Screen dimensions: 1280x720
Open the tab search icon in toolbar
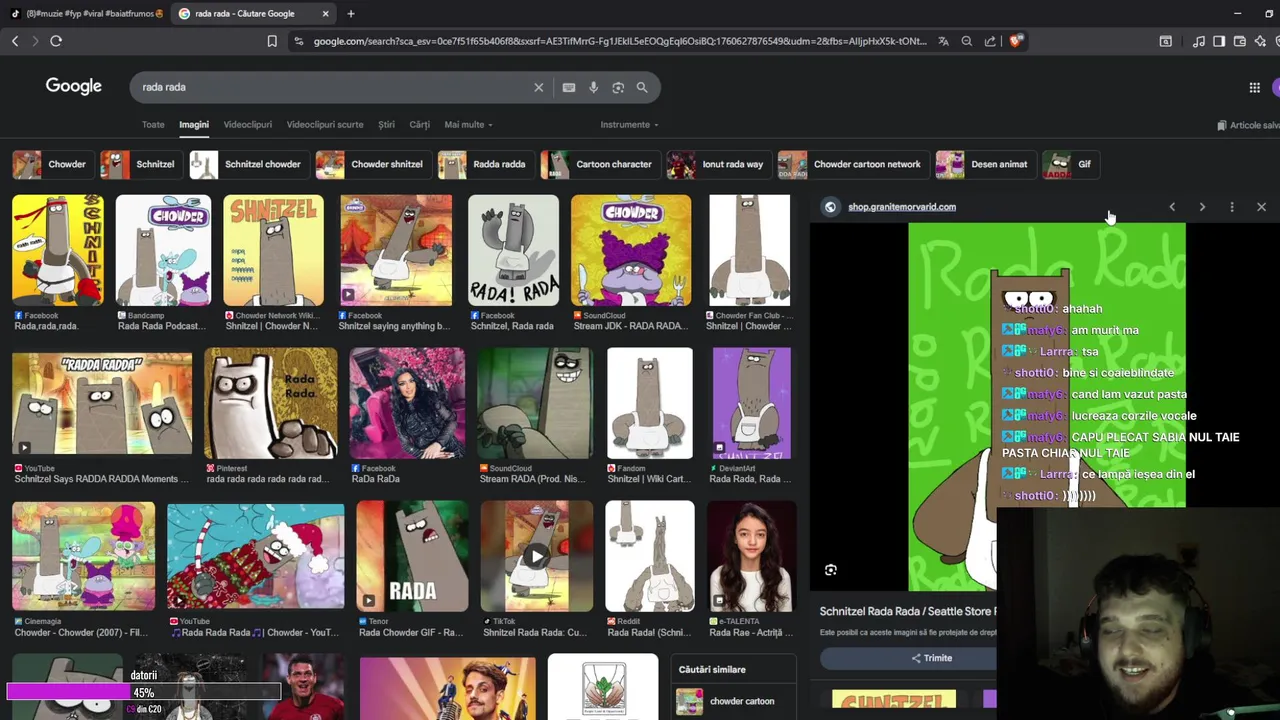click(x=1166, y=41)
